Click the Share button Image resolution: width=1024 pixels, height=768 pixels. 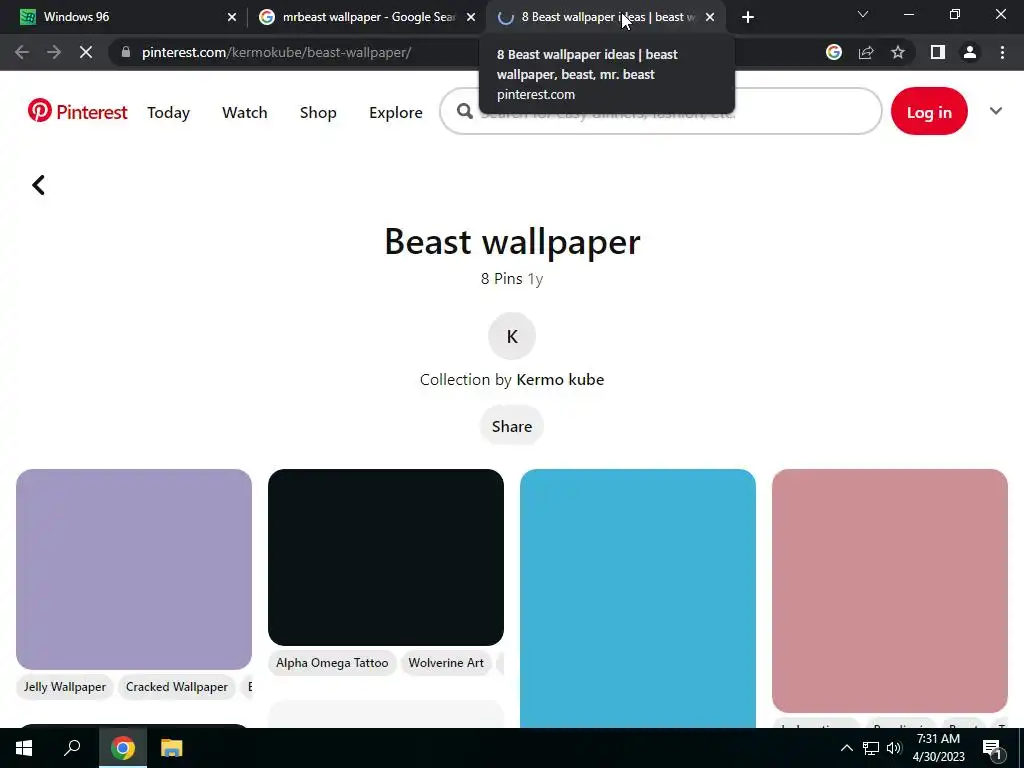[512, 426]
